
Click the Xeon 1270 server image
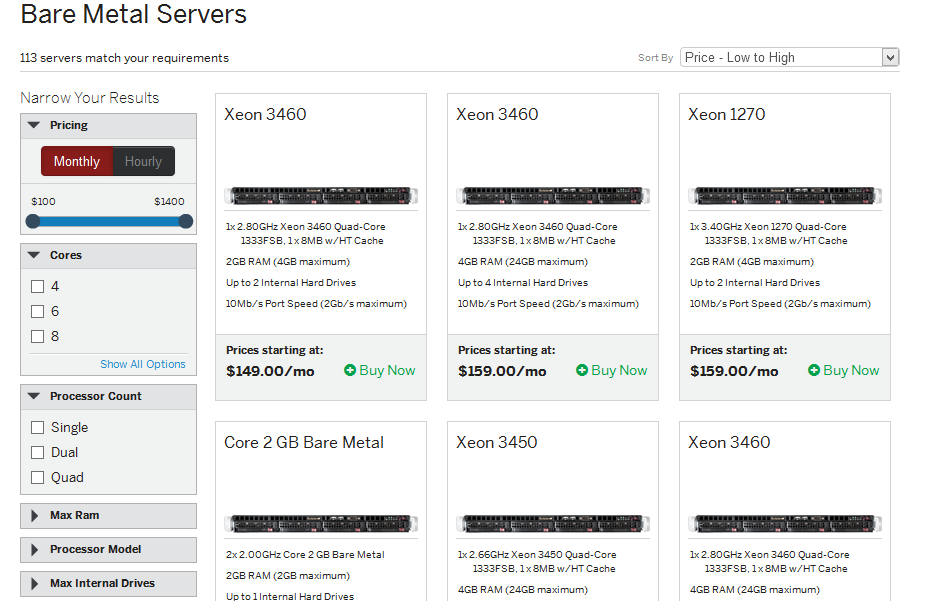click(785, 195)
